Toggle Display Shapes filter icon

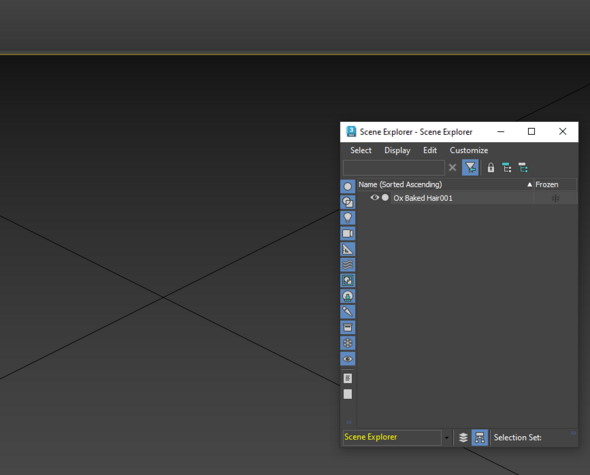[348, 202]
